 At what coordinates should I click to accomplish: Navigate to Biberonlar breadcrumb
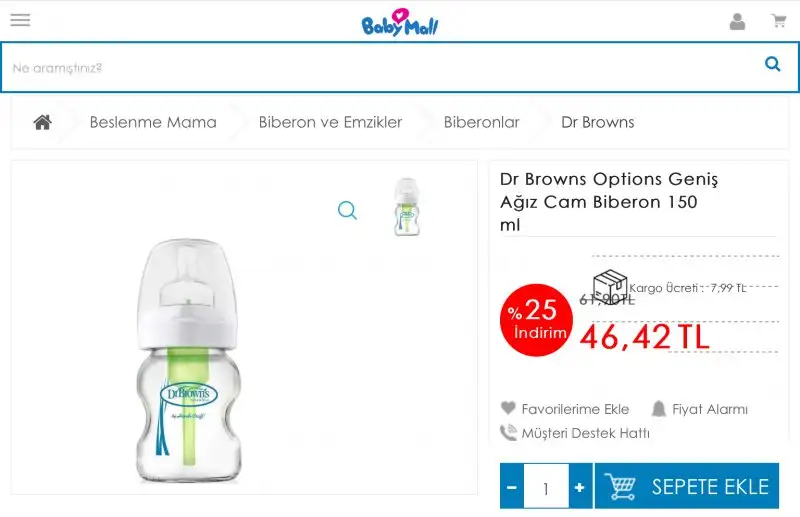click(481, 122)
